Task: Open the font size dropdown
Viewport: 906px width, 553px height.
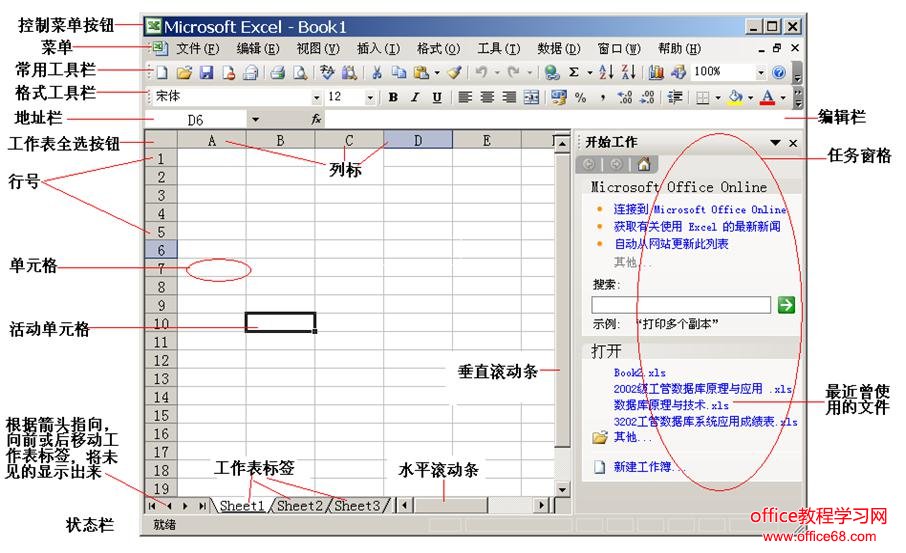Action: (x=370, y=97)
